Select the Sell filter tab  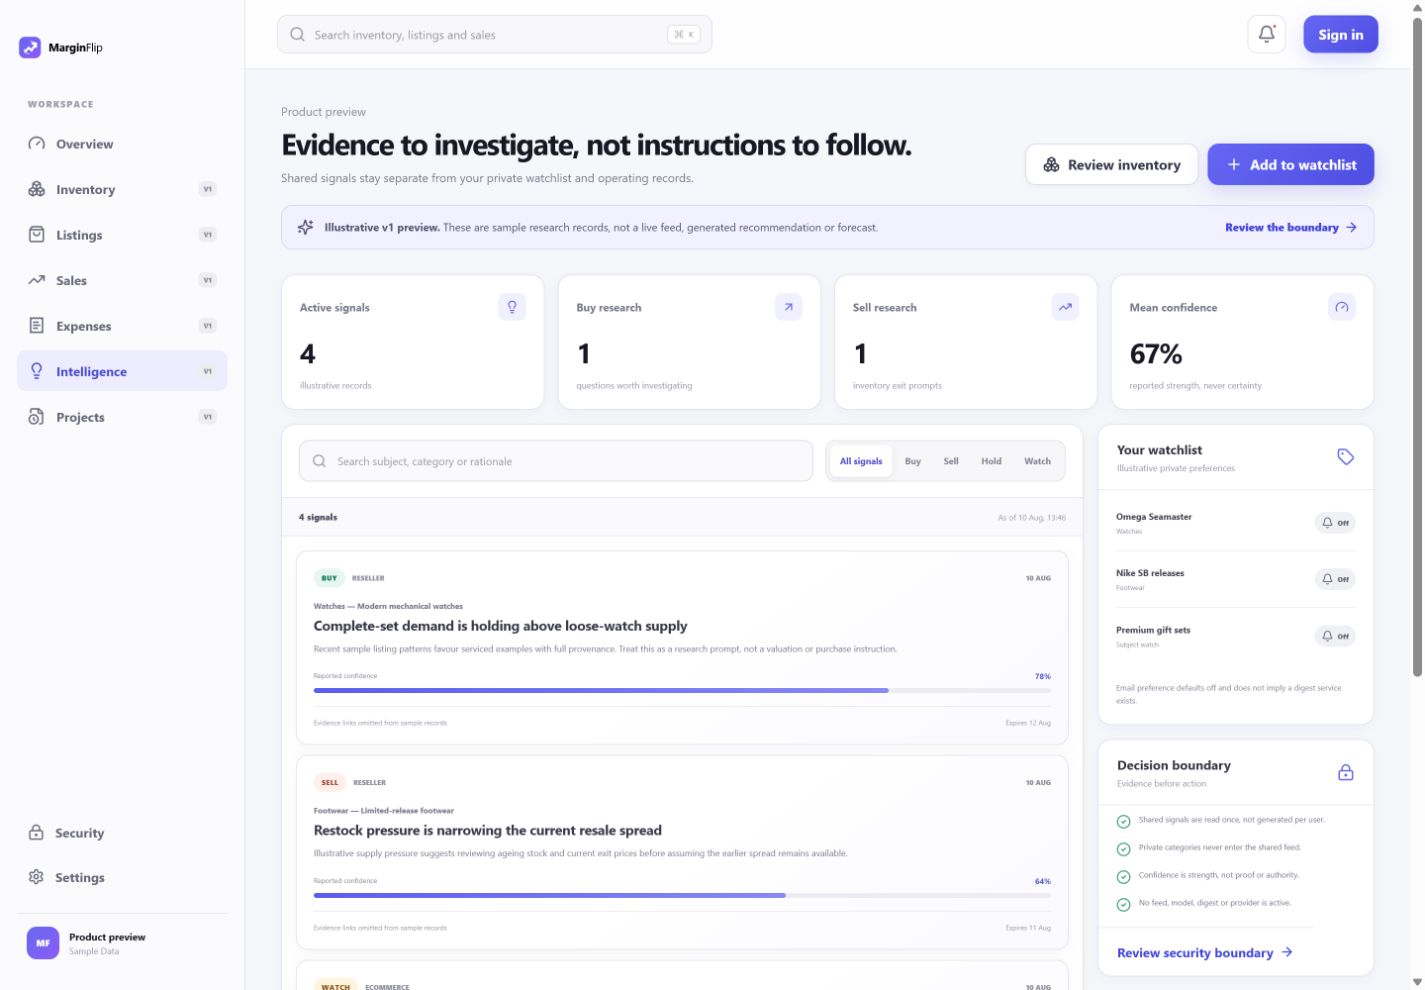(951, 461)
